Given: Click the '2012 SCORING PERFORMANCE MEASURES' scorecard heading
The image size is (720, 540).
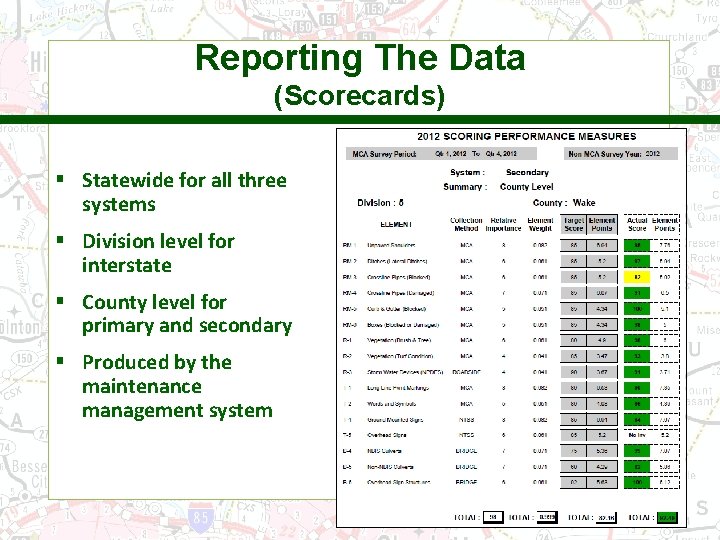Looking at the screenshot, I should [527, 136].
